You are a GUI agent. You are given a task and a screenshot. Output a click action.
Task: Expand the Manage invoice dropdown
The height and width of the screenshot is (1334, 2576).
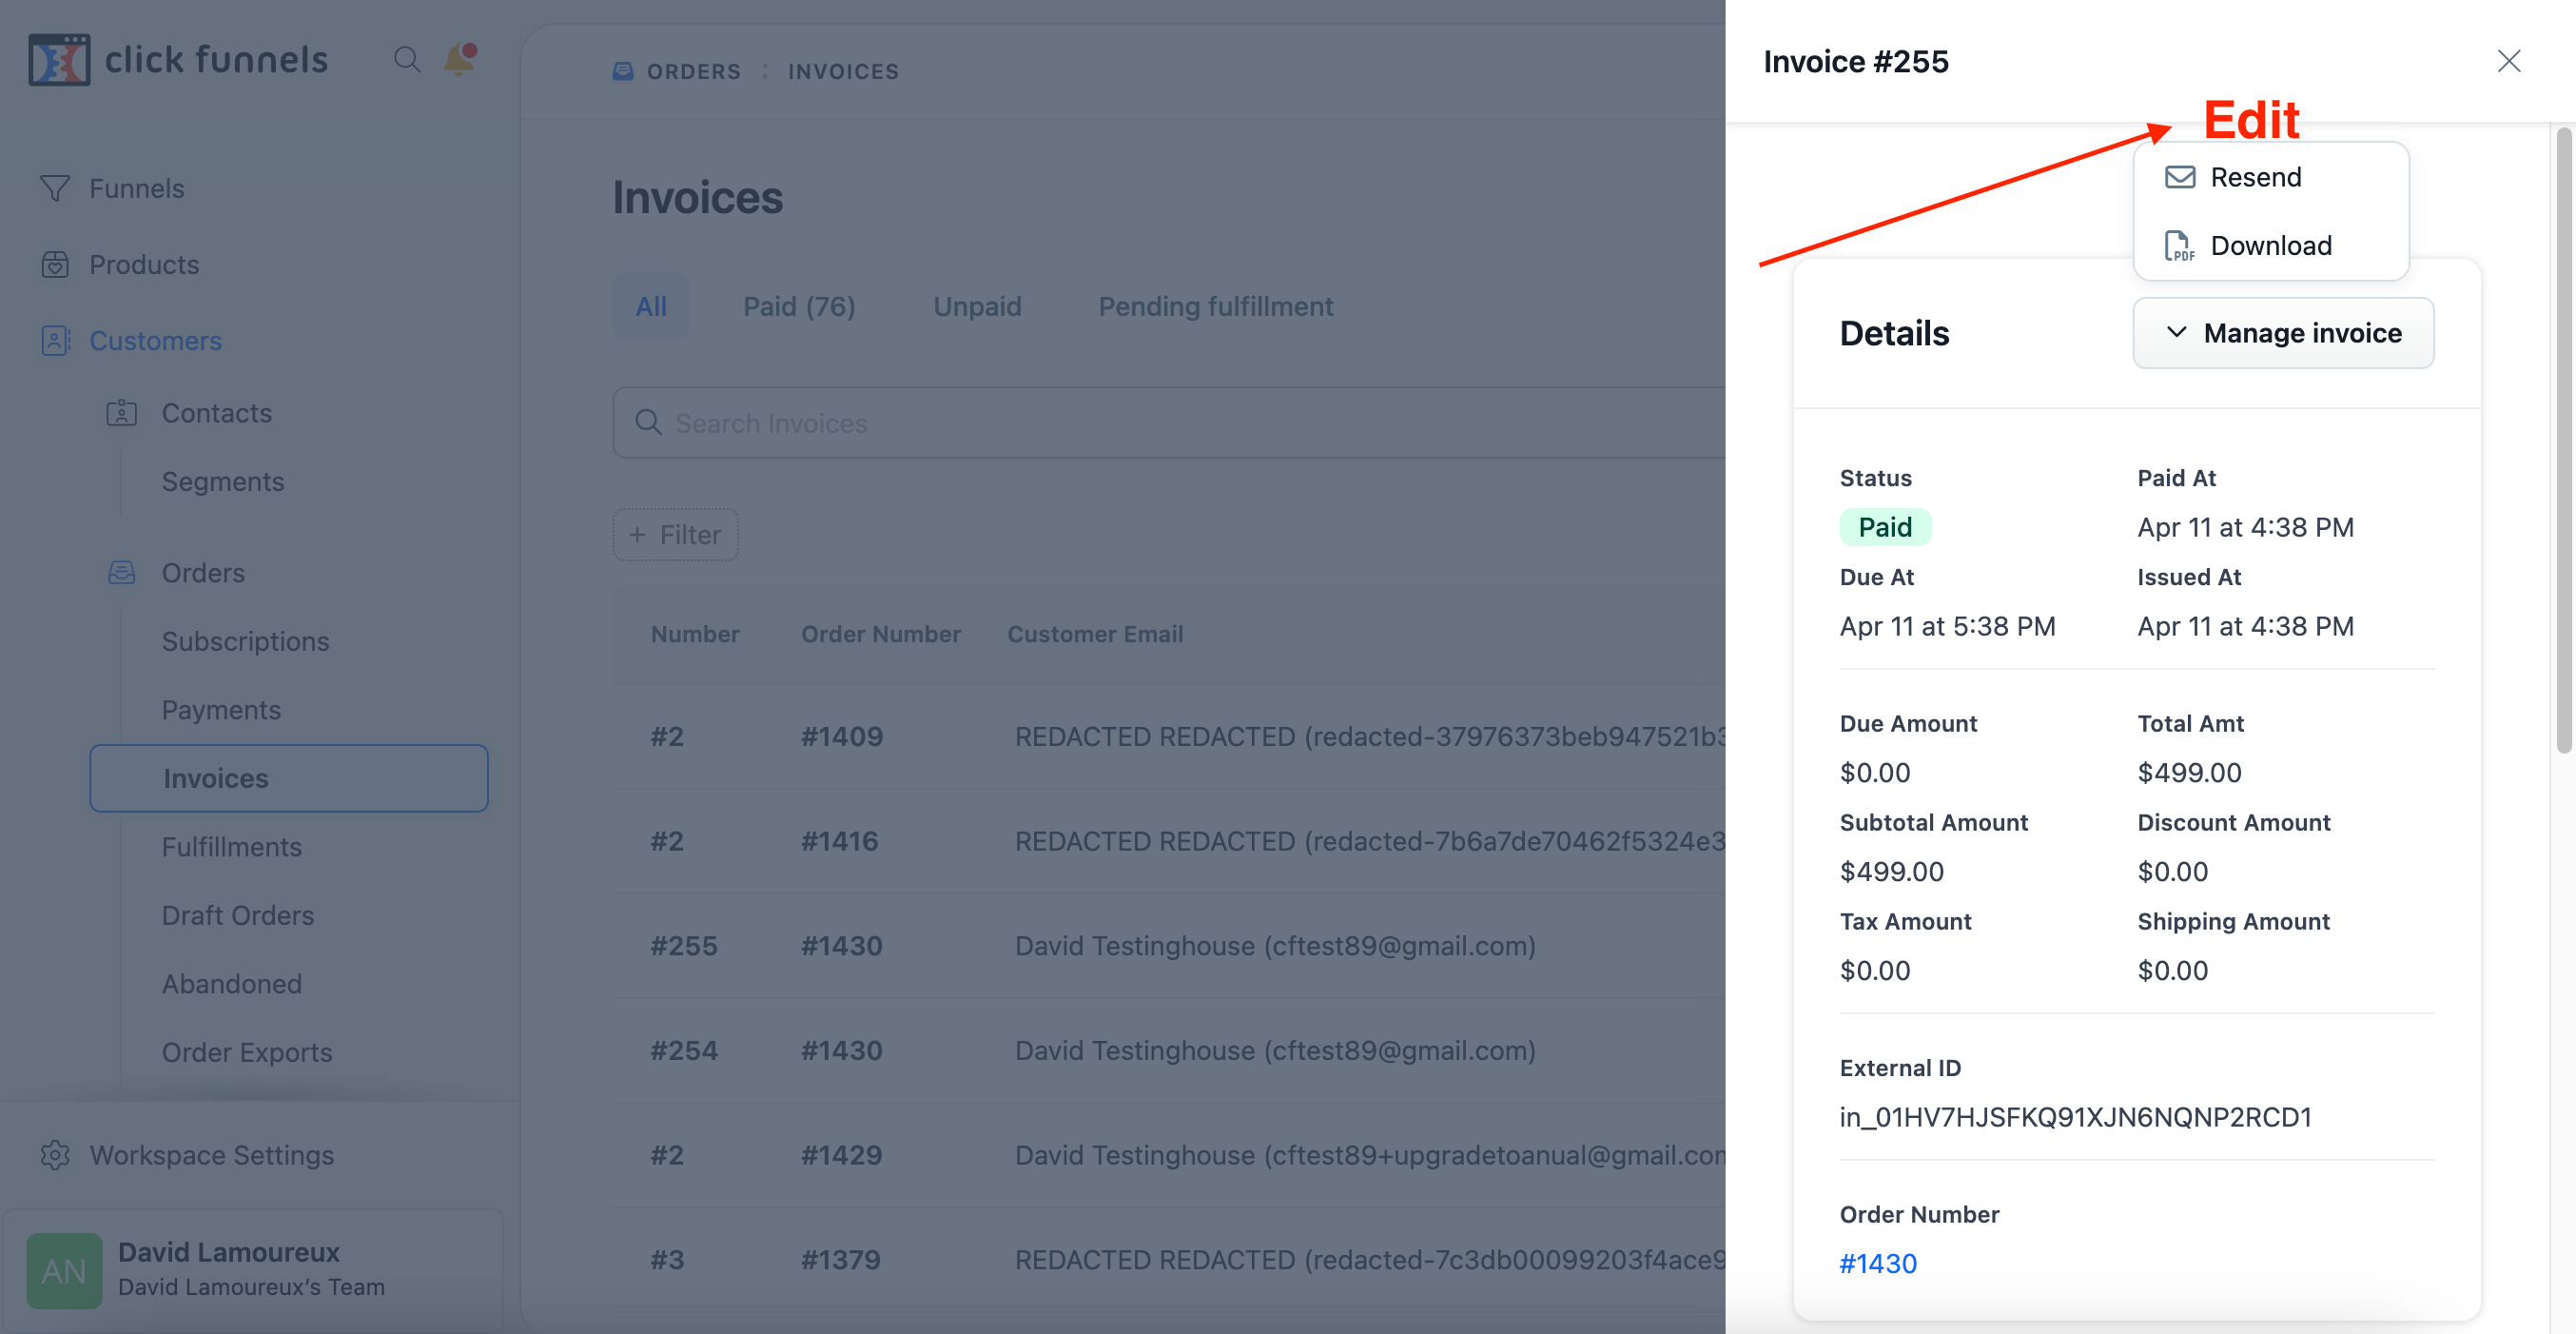[x=2283, y=333]
